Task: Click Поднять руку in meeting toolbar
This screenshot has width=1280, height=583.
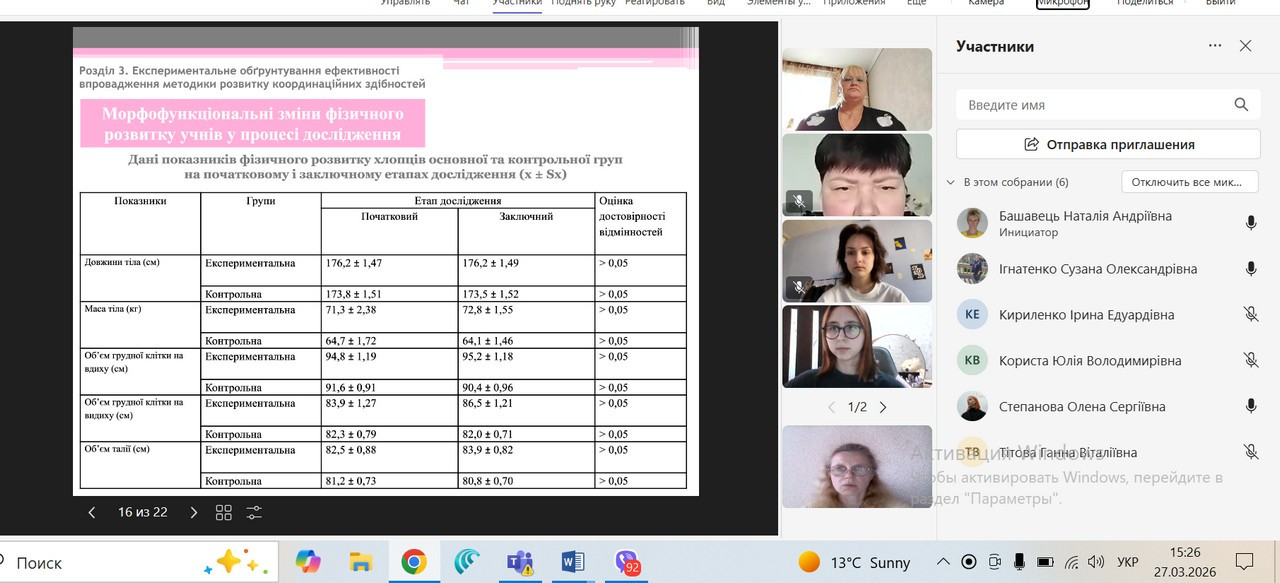Action: coord(583,3)
